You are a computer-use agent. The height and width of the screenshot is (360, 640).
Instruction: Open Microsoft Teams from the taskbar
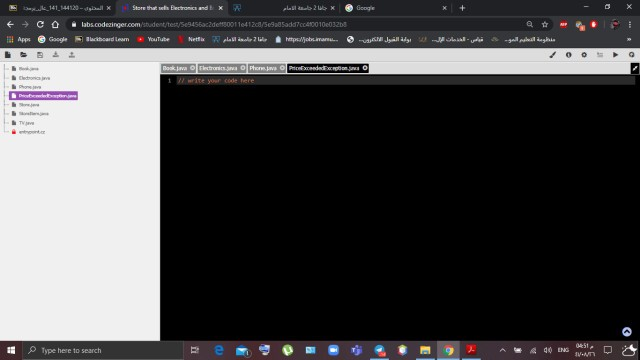356,350
